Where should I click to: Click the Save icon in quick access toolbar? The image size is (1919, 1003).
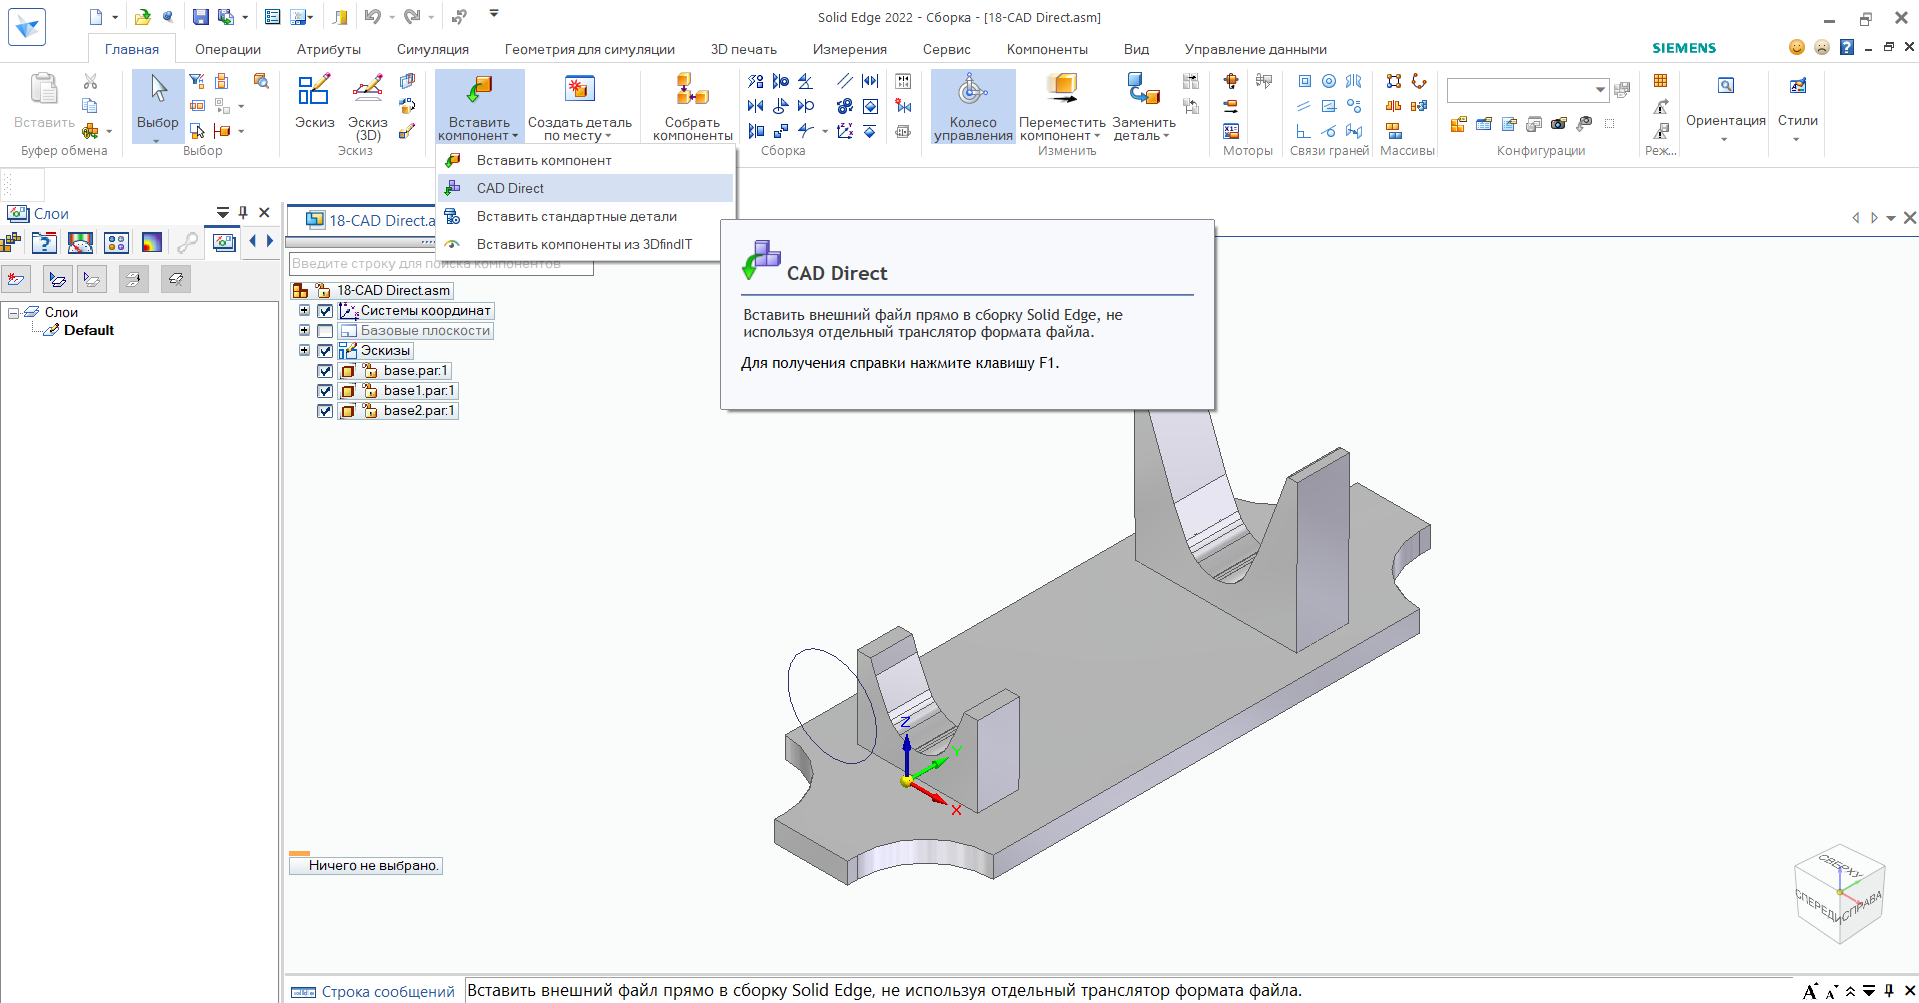201,17
